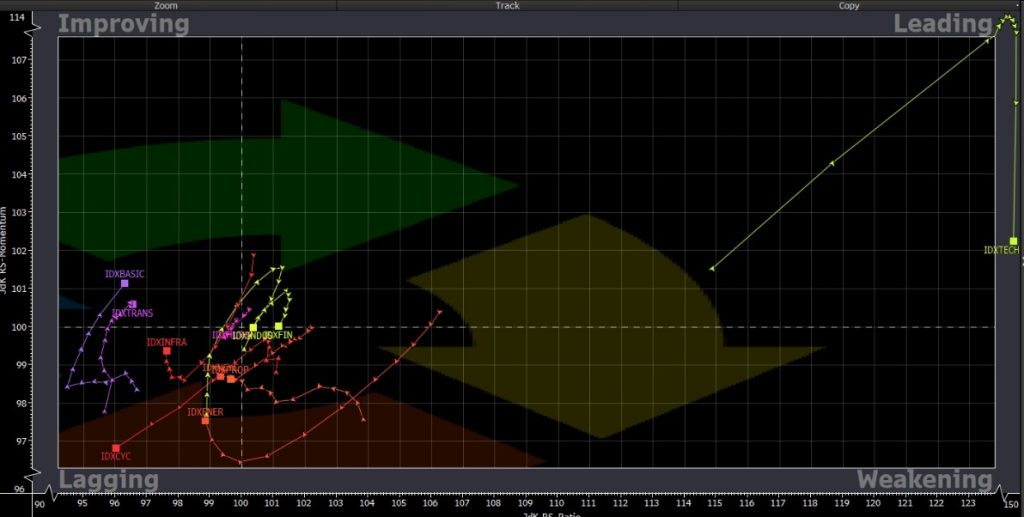The width and height of the screenshot is (1024, 517).
Task: Click the 114 value atop the vertical axis
Action: [16, 18]
